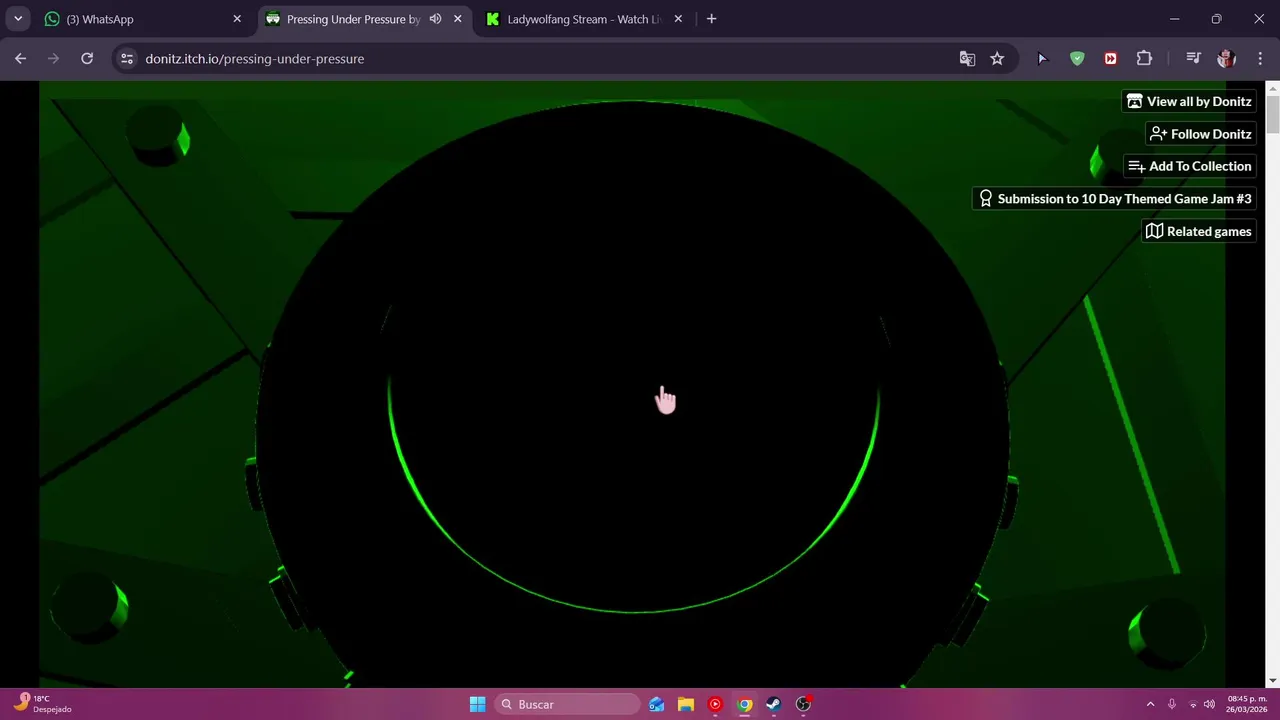Open the Chrome profile avatar
1280x720 pixels.
click(x=1226, y=59)
